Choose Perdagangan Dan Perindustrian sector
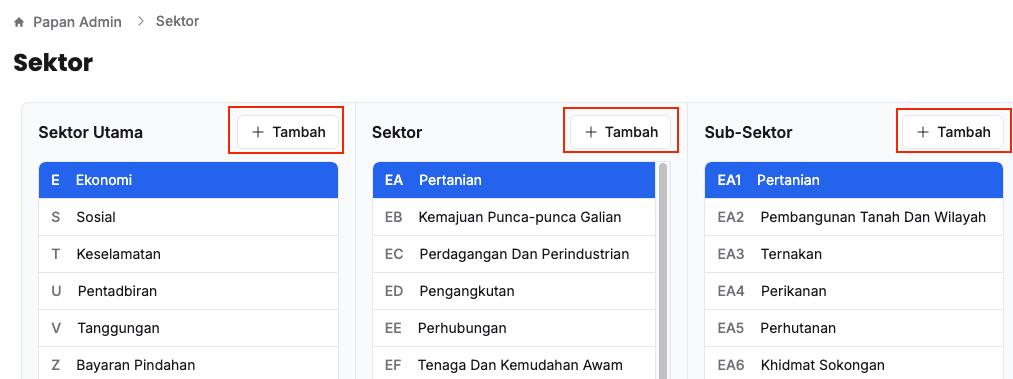Screen dimensions: 1013x379 pyautogui.click(x=514, y=254)
